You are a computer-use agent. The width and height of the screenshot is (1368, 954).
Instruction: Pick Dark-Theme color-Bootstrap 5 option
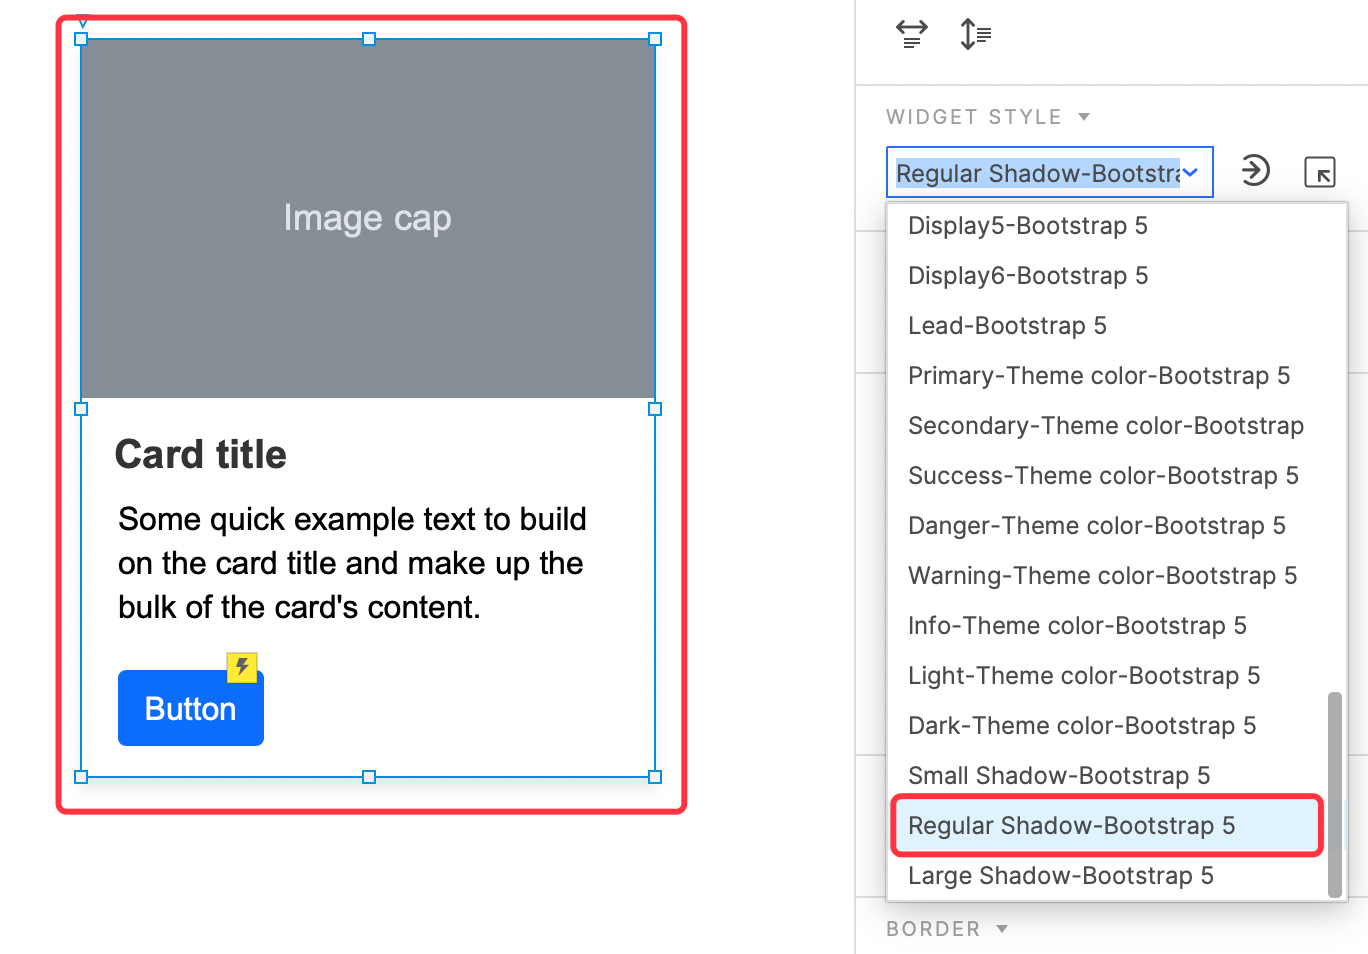point(1081,726)
